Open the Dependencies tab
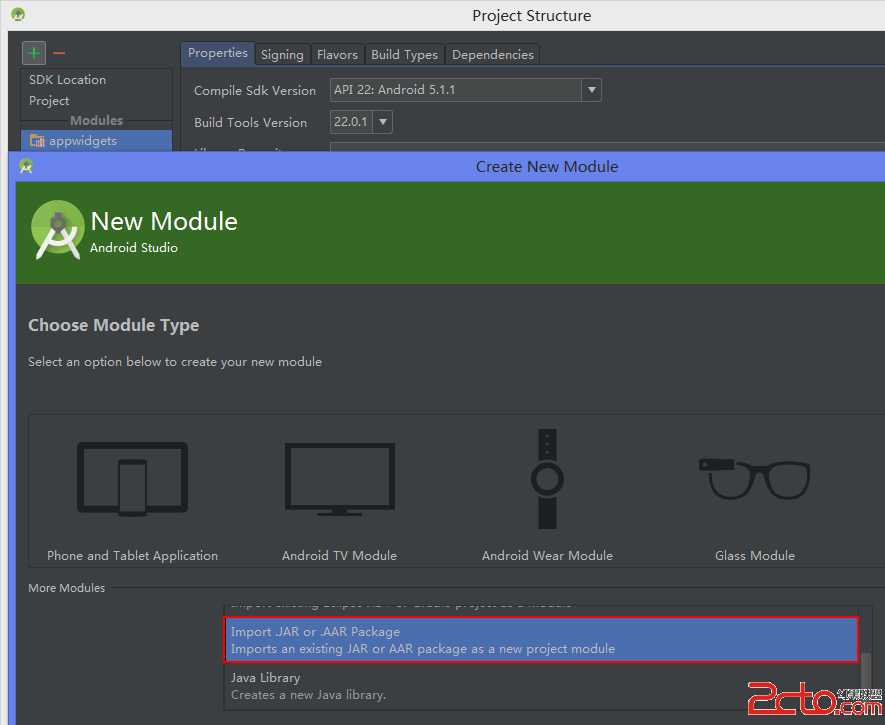885x725 pixels. pos(493,55)
